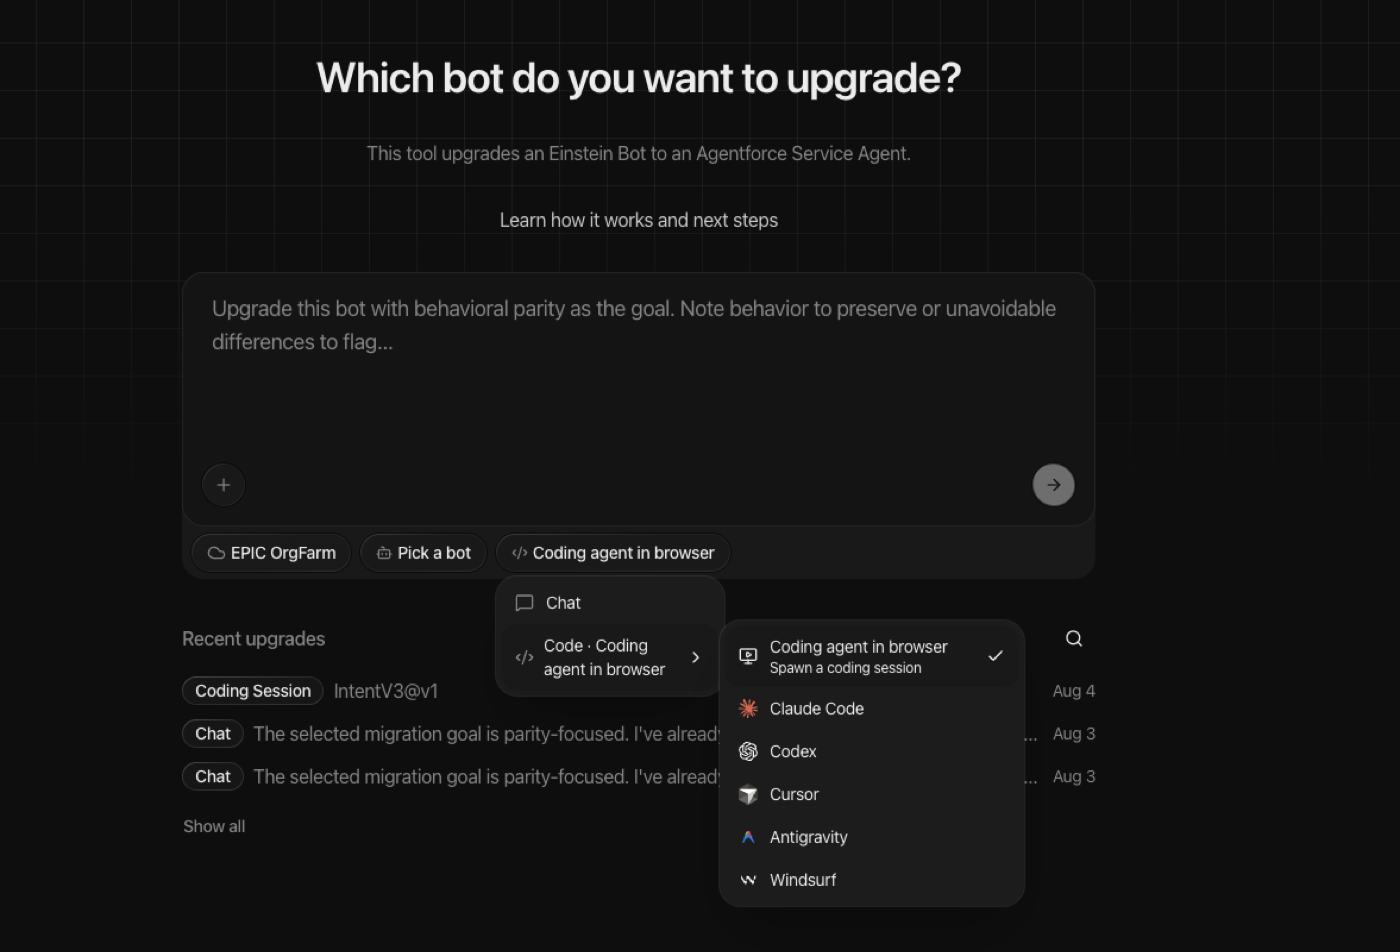Select Code · Coding agent in browser item

(610, 658)
